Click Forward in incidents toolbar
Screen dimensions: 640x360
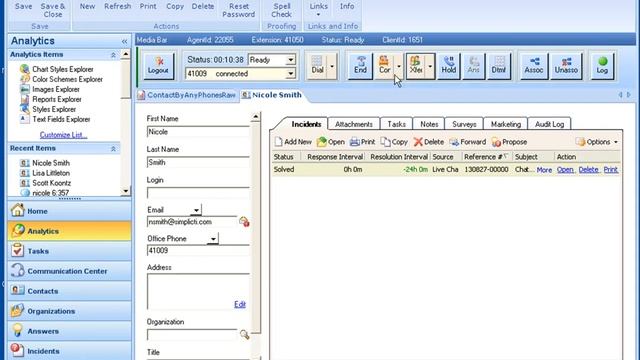click(468, 142)
